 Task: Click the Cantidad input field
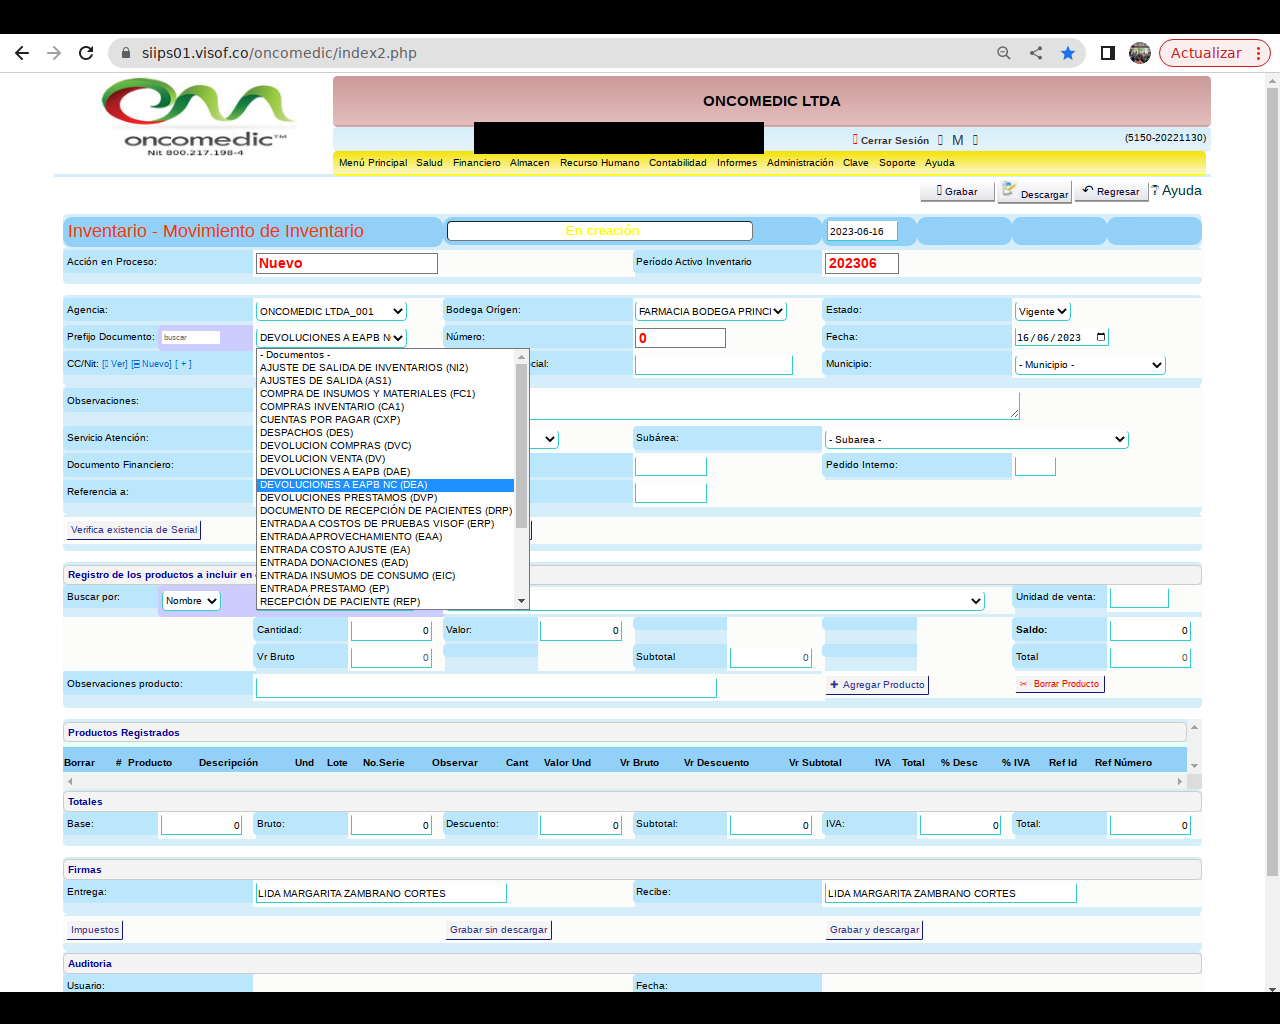click(x=391, y=630)
